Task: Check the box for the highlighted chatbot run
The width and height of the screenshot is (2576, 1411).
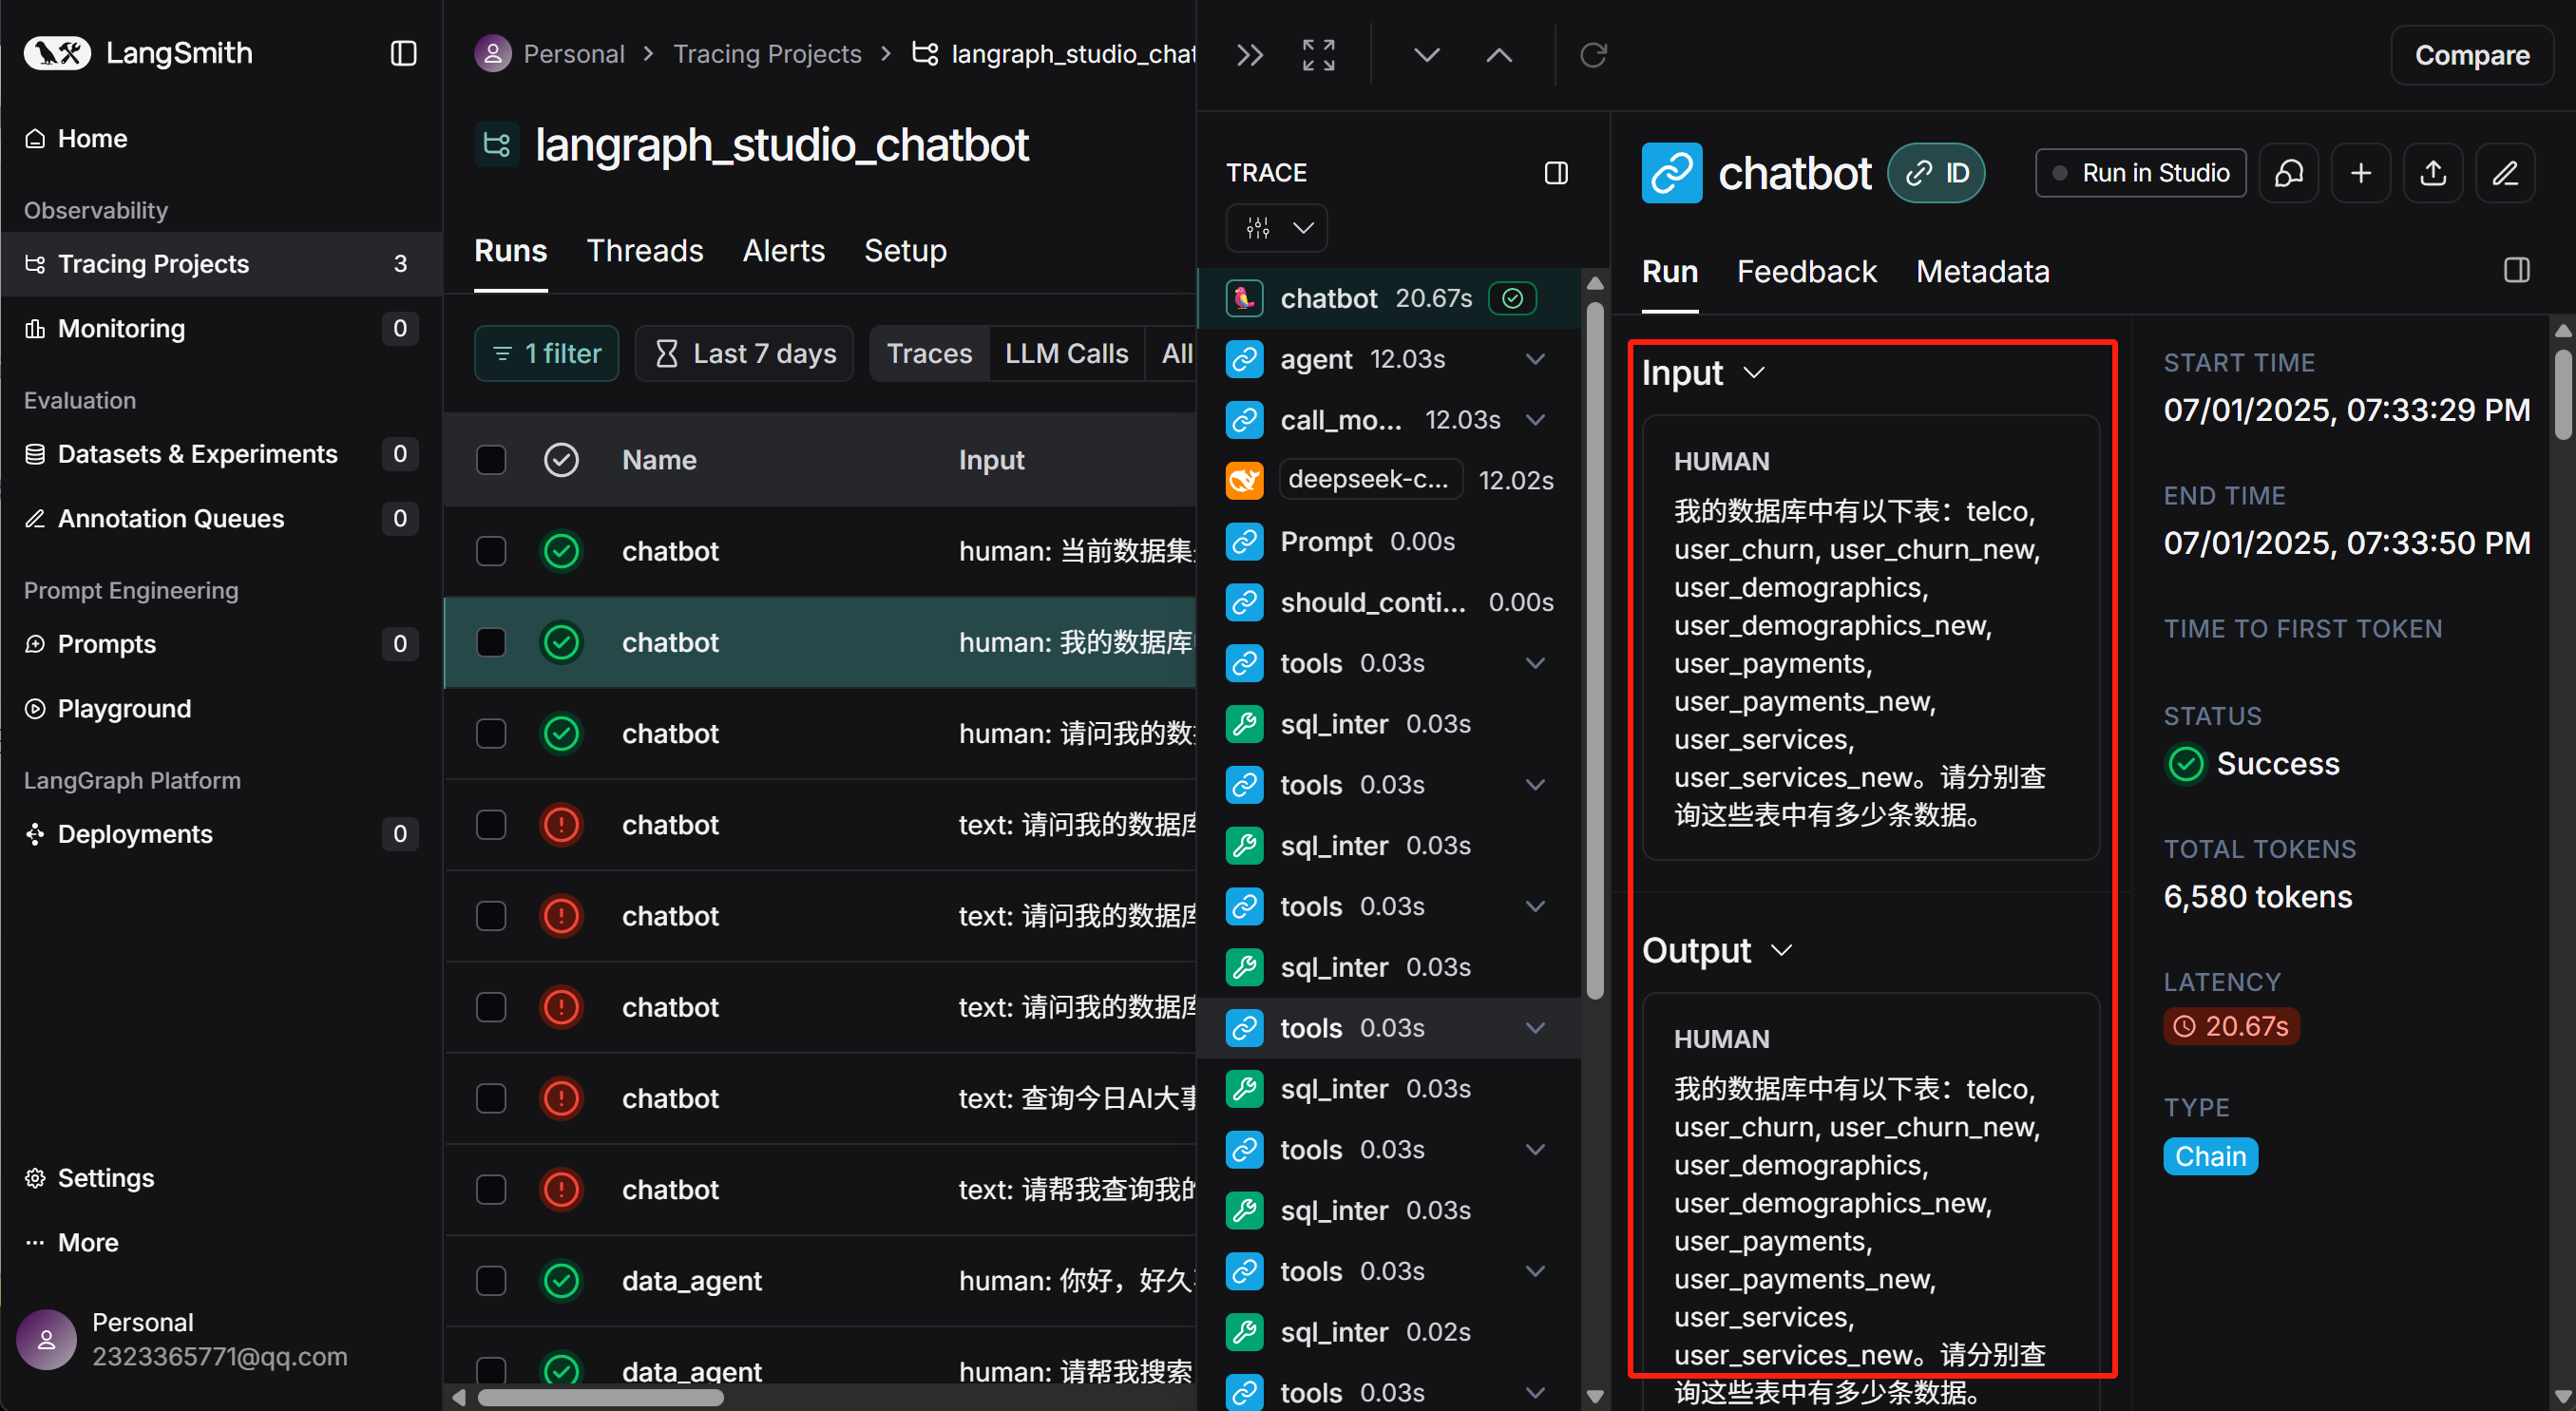Action: [x=491, y=642]
